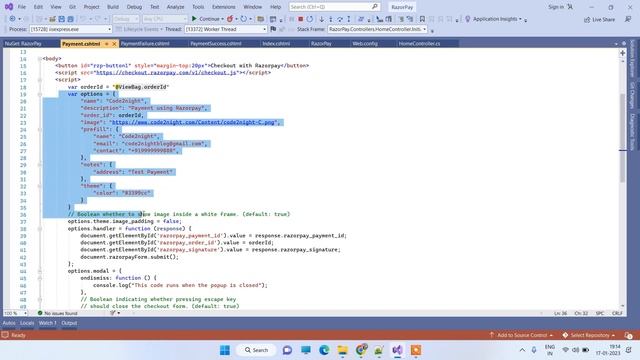Collapse the body tag outlining toggle
Screen dimensions: 640x360
tap(40, 59)
